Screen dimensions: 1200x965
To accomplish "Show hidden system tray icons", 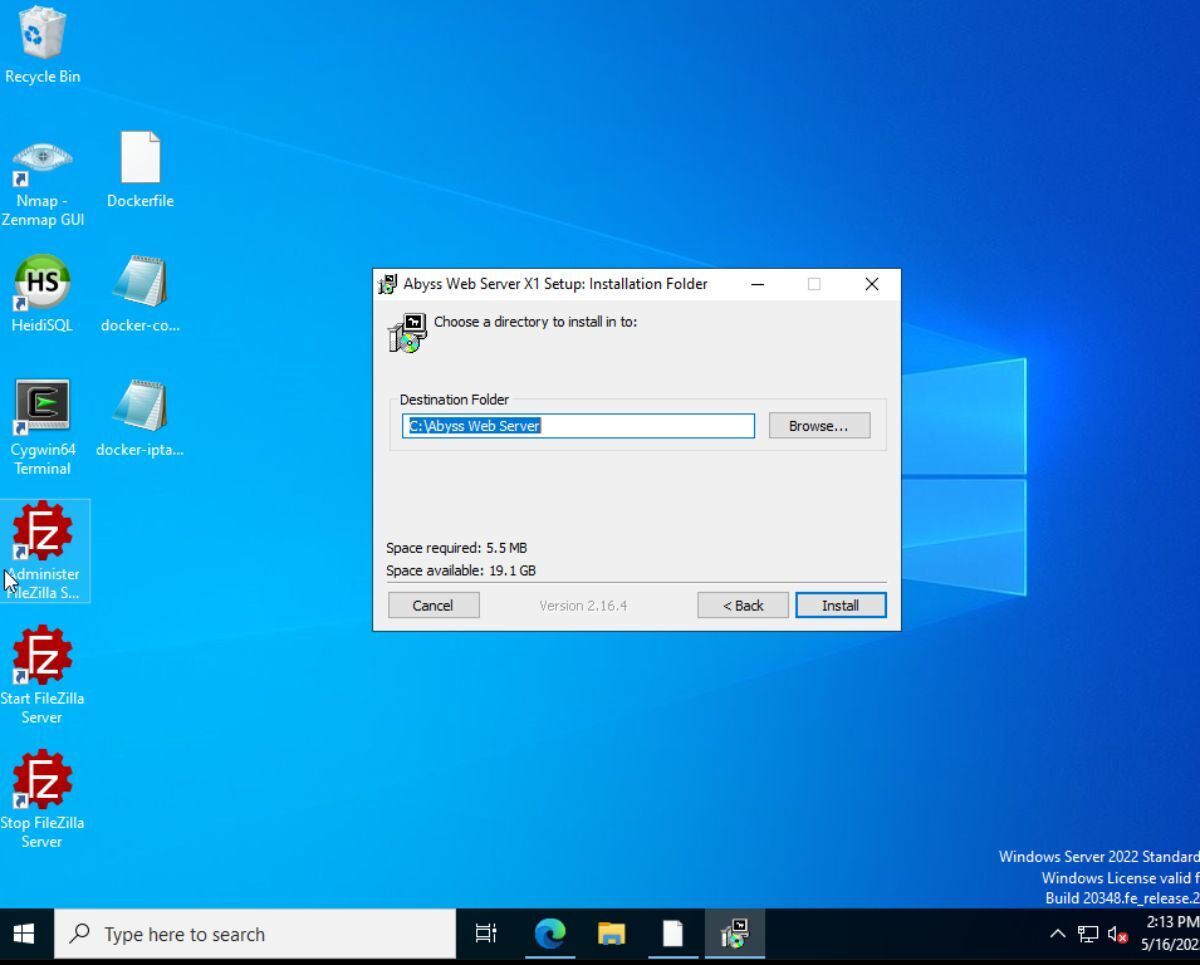I will [x=1057, y=935].
